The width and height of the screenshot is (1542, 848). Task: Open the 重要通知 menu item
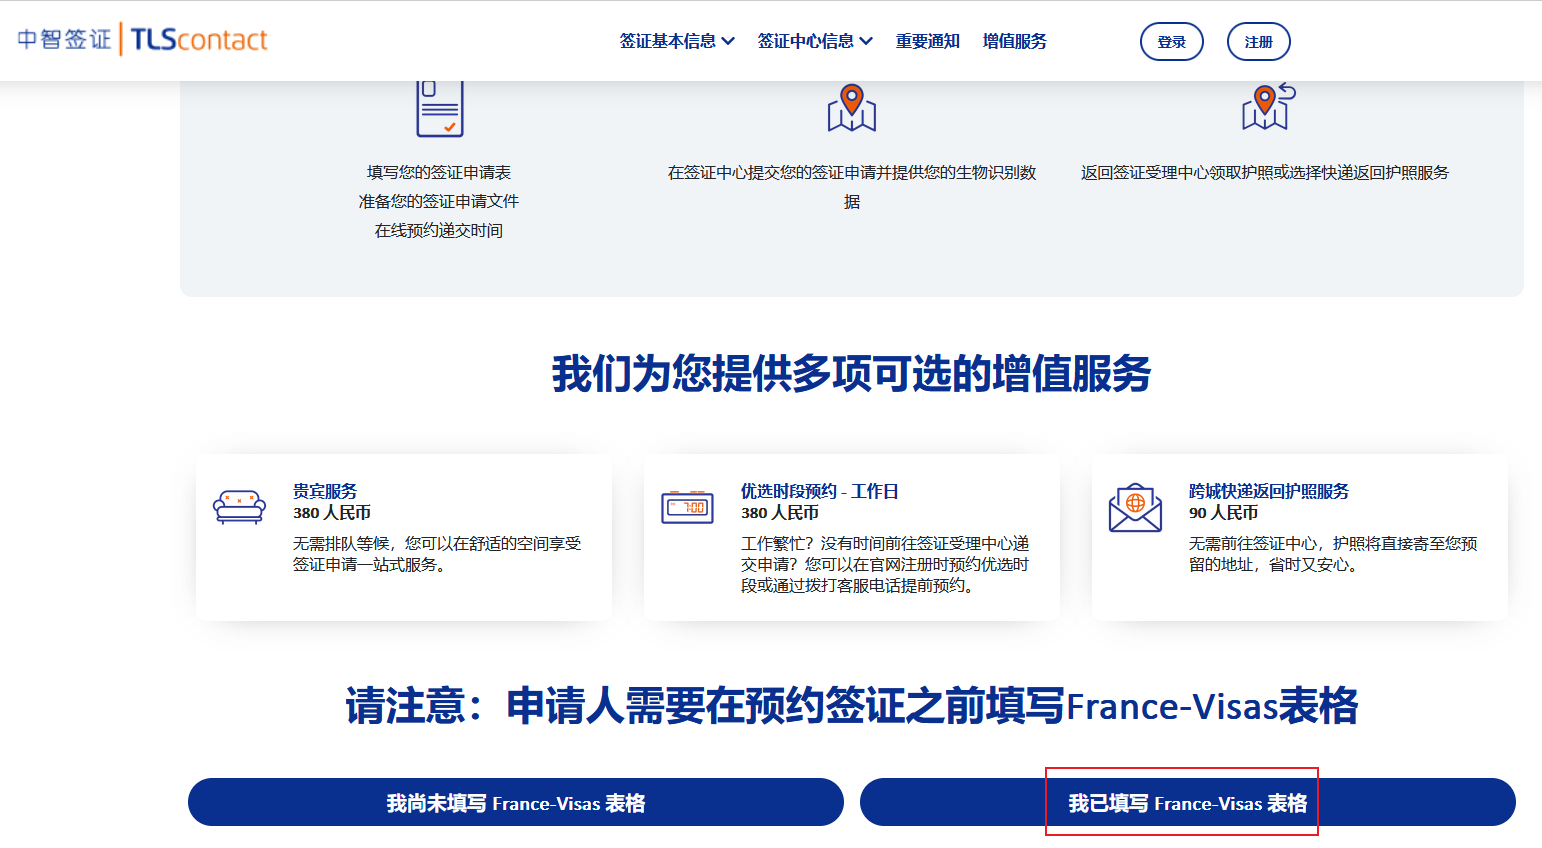[x=928, y=41]
